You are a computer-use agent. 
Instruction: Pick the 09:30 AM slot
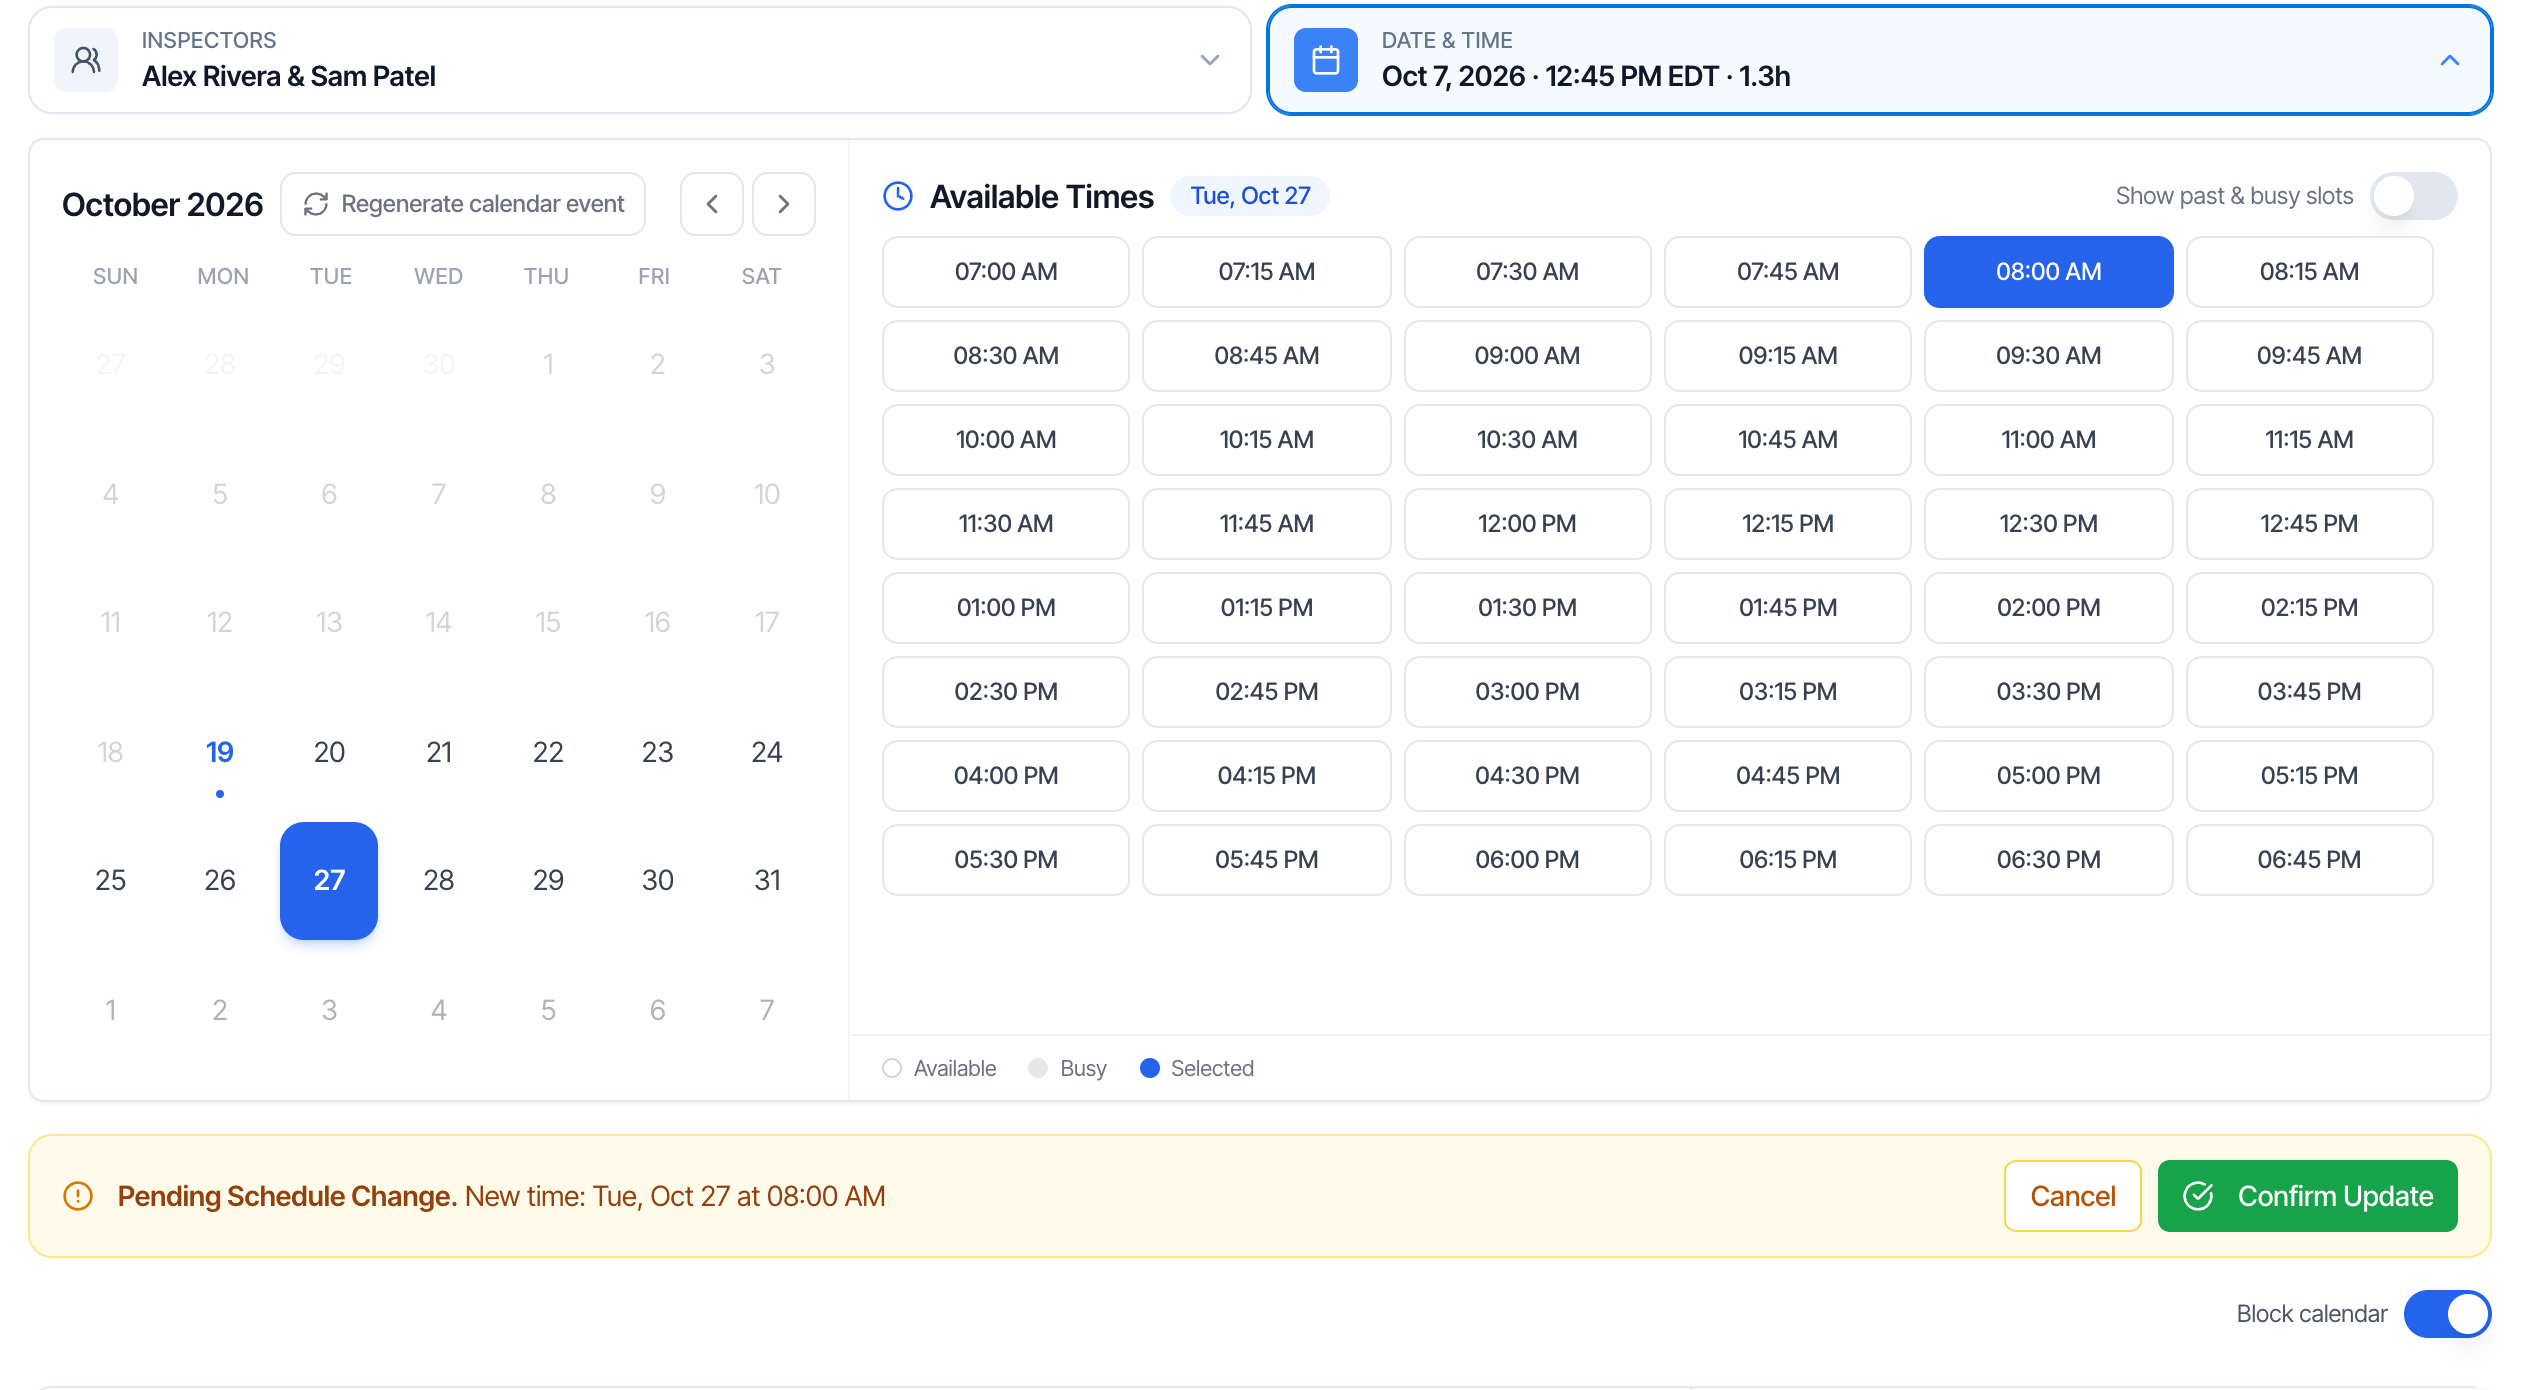2048,356
